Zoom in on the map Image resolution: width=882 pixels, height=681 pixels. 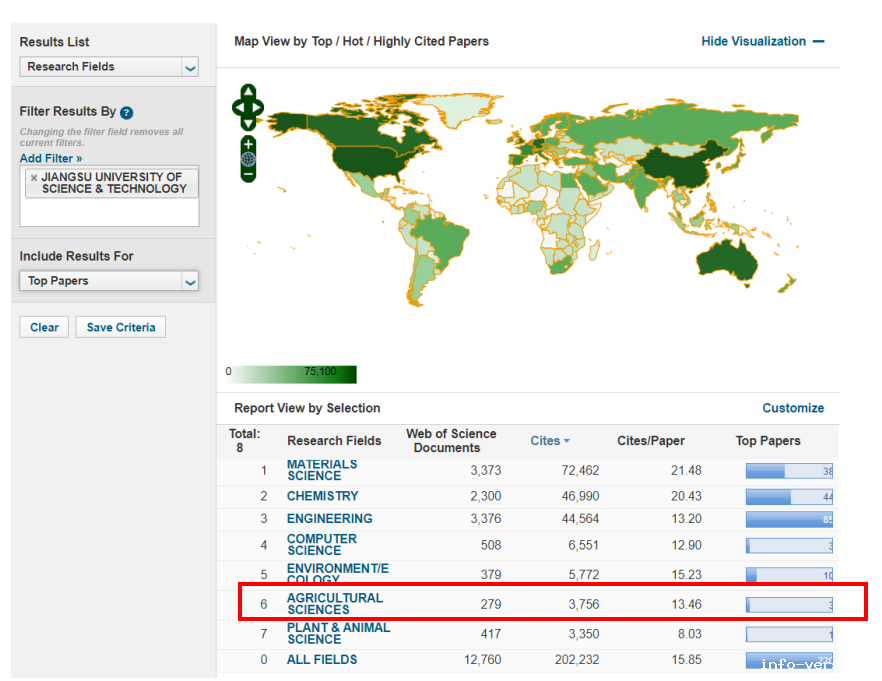point(248,144)
